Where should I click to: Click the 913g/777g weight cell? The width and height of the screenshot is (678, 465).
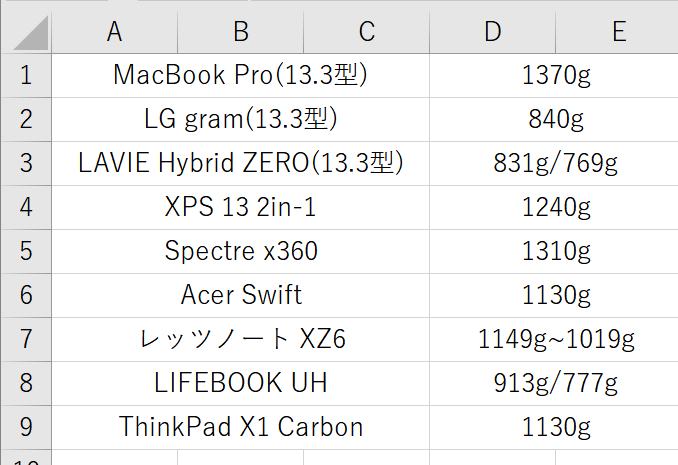554,383
